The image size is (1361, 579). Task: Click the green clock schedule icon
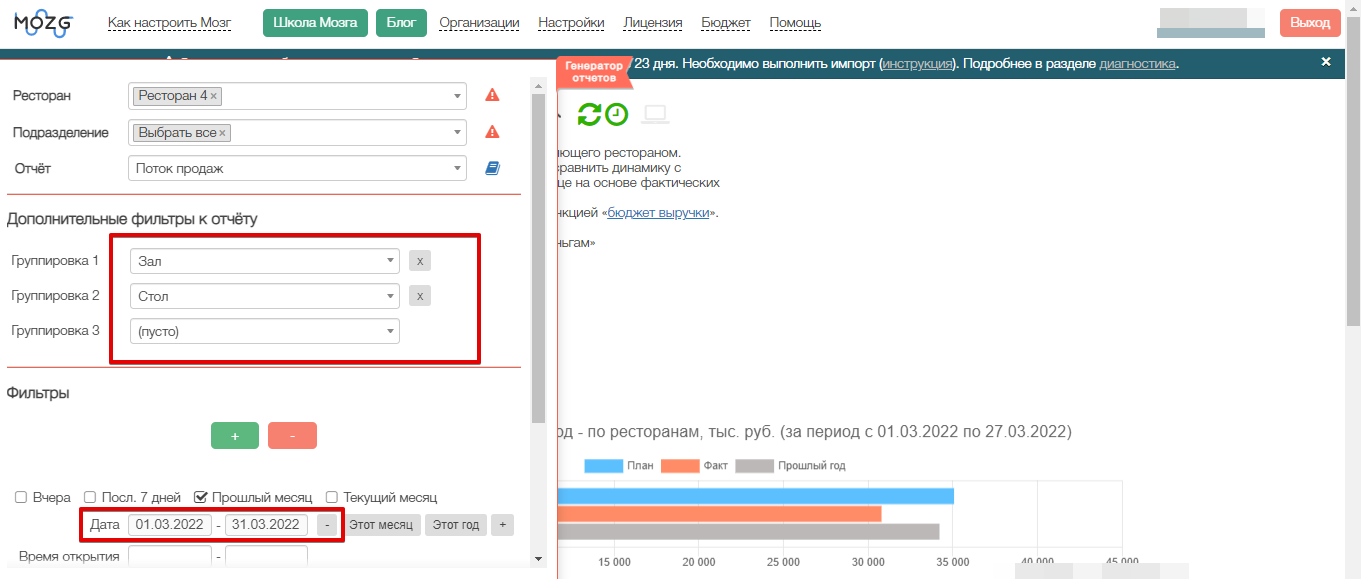[x=617, y=115]
